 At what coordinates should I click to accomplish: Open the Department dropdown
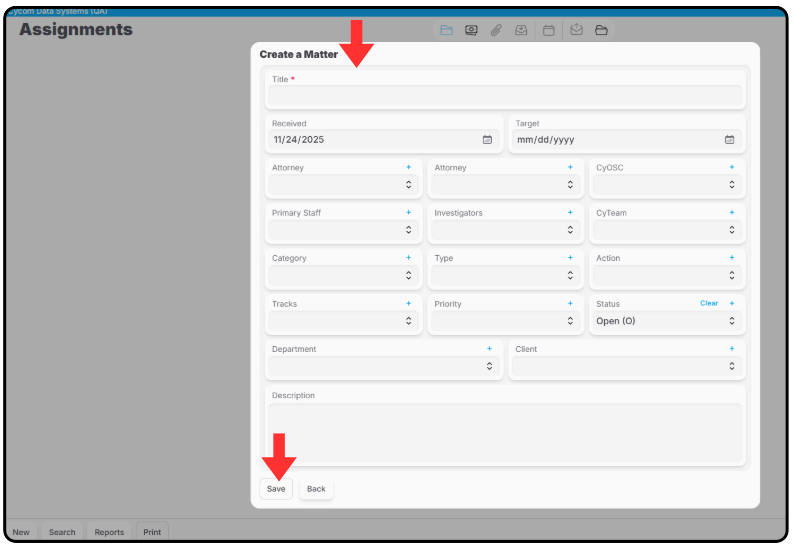click(x=384, y=366)
